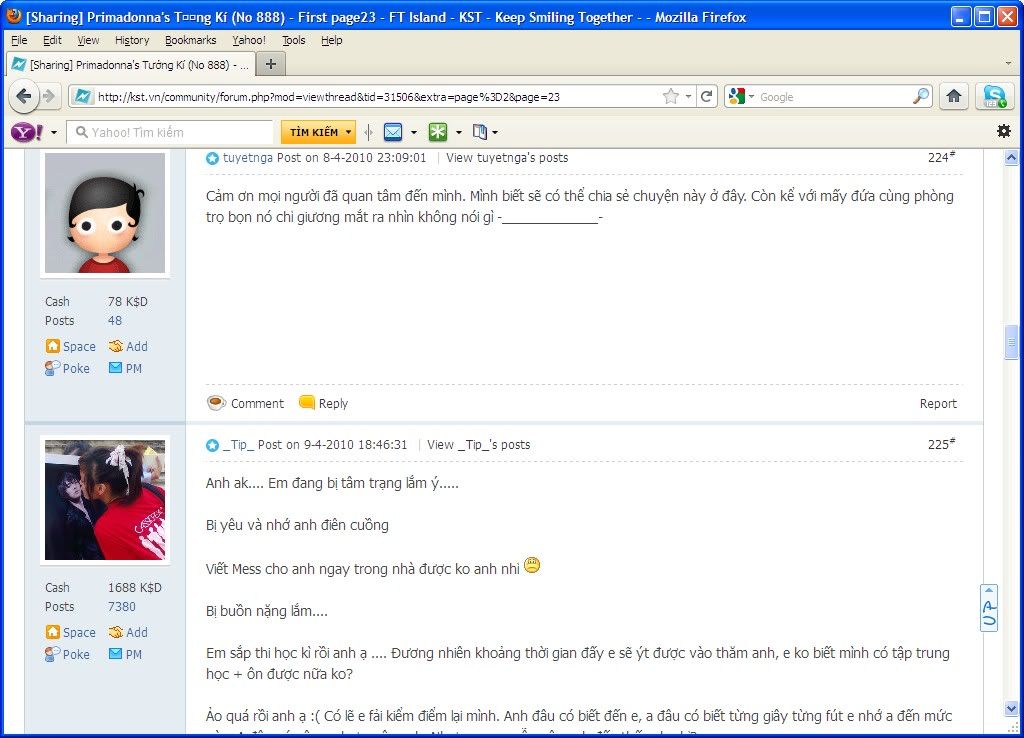This screenshot has width=1024, height=738.
Task: Click post number 224#
Action: 941,157
